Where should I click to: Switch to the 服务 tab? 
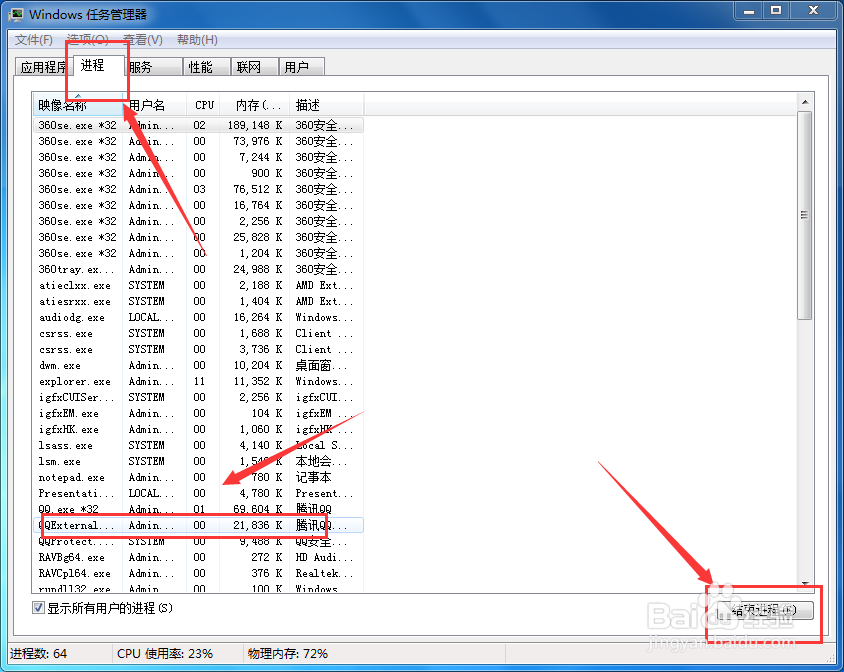154,67
